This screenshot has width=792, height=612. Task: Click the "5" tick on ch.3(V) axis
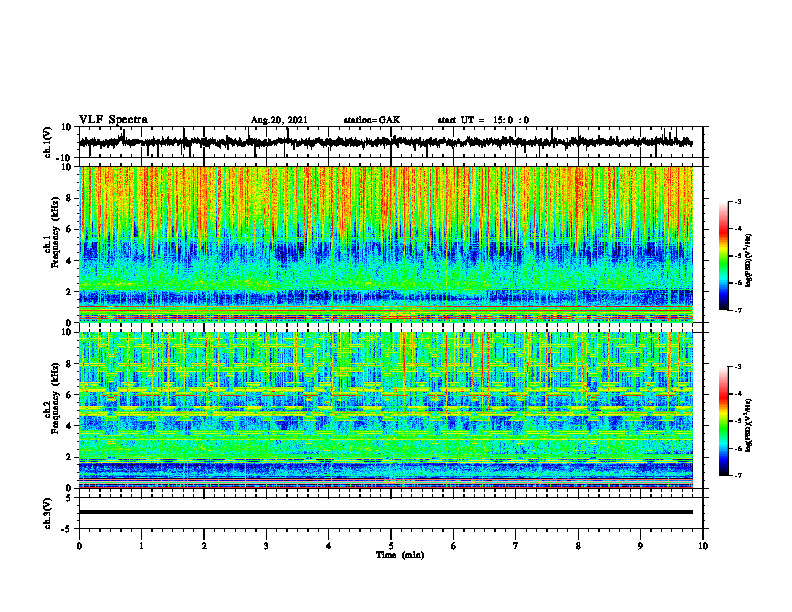tap(70, 498)
